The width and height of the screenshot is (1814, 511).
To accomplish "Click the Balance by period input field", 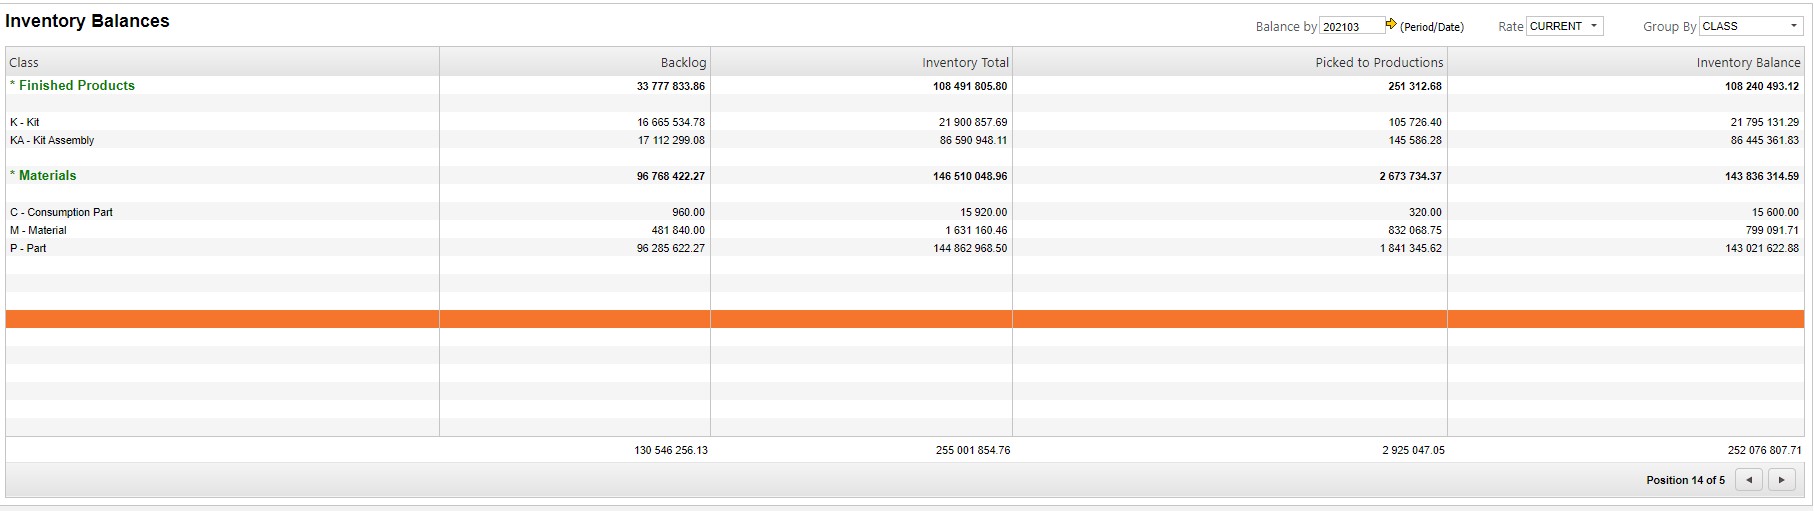I will coord(1351,26).
